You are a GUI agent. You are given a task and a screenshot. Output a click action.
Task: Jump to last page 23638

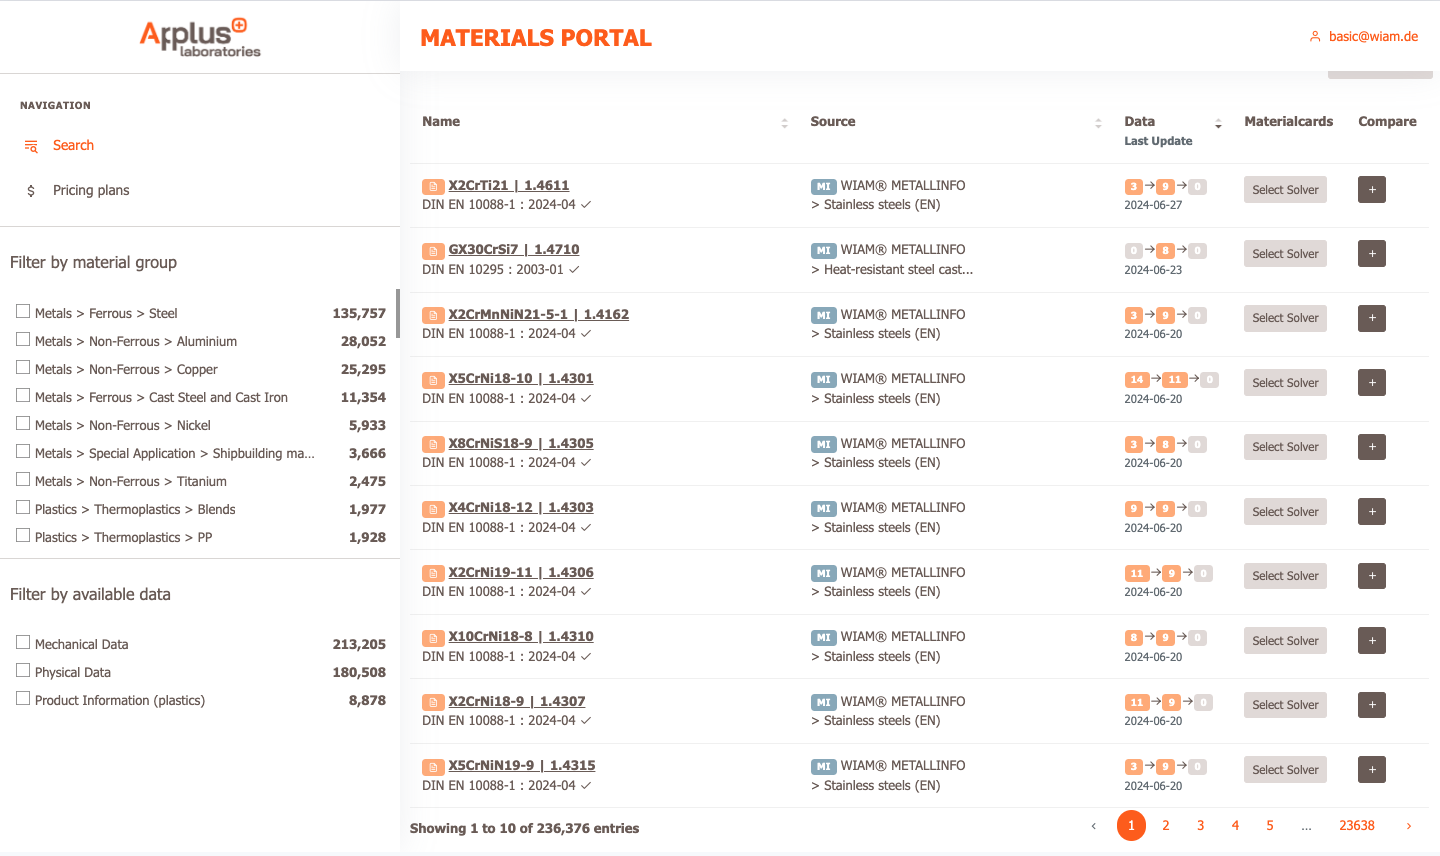pyautogui.click(x=1356, y=826)
